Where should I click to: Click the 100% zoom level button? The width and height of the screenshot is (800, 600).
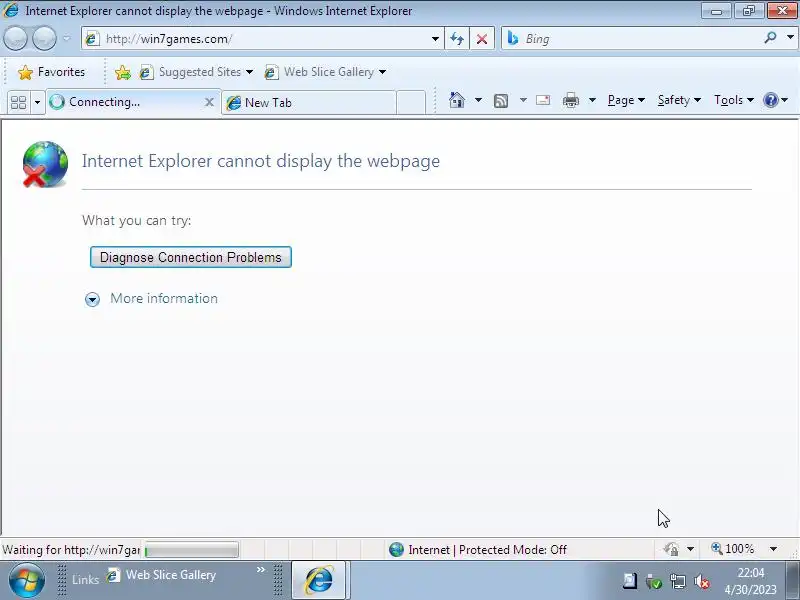tap(733, 549)
